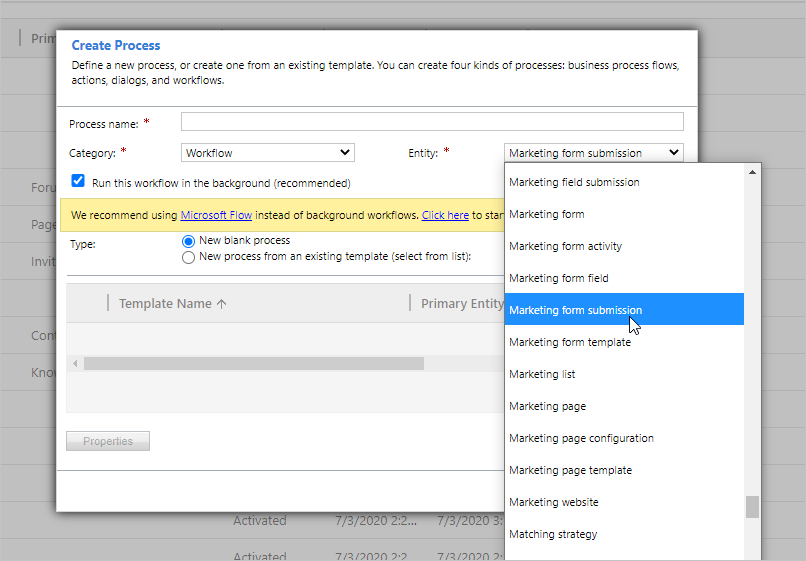Click the Properties button
The height and width of the screenshot is (561, 806).
(x=108, y=441)
